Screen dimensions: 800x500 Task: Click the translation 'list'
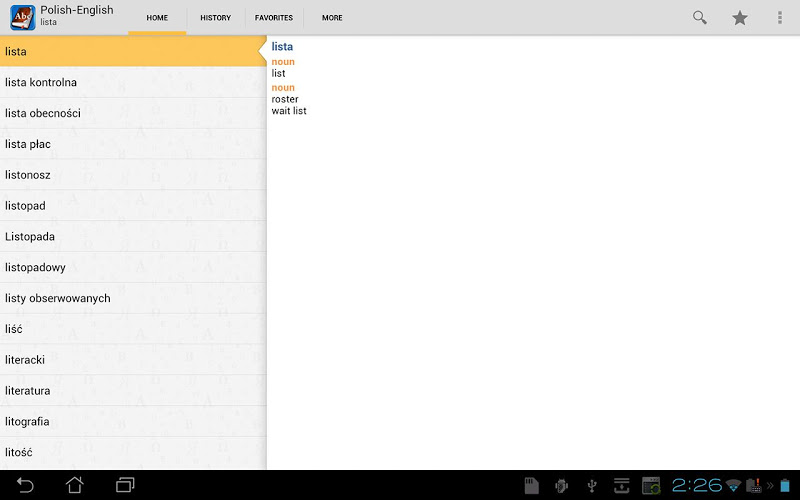click(x=278, y=73)
